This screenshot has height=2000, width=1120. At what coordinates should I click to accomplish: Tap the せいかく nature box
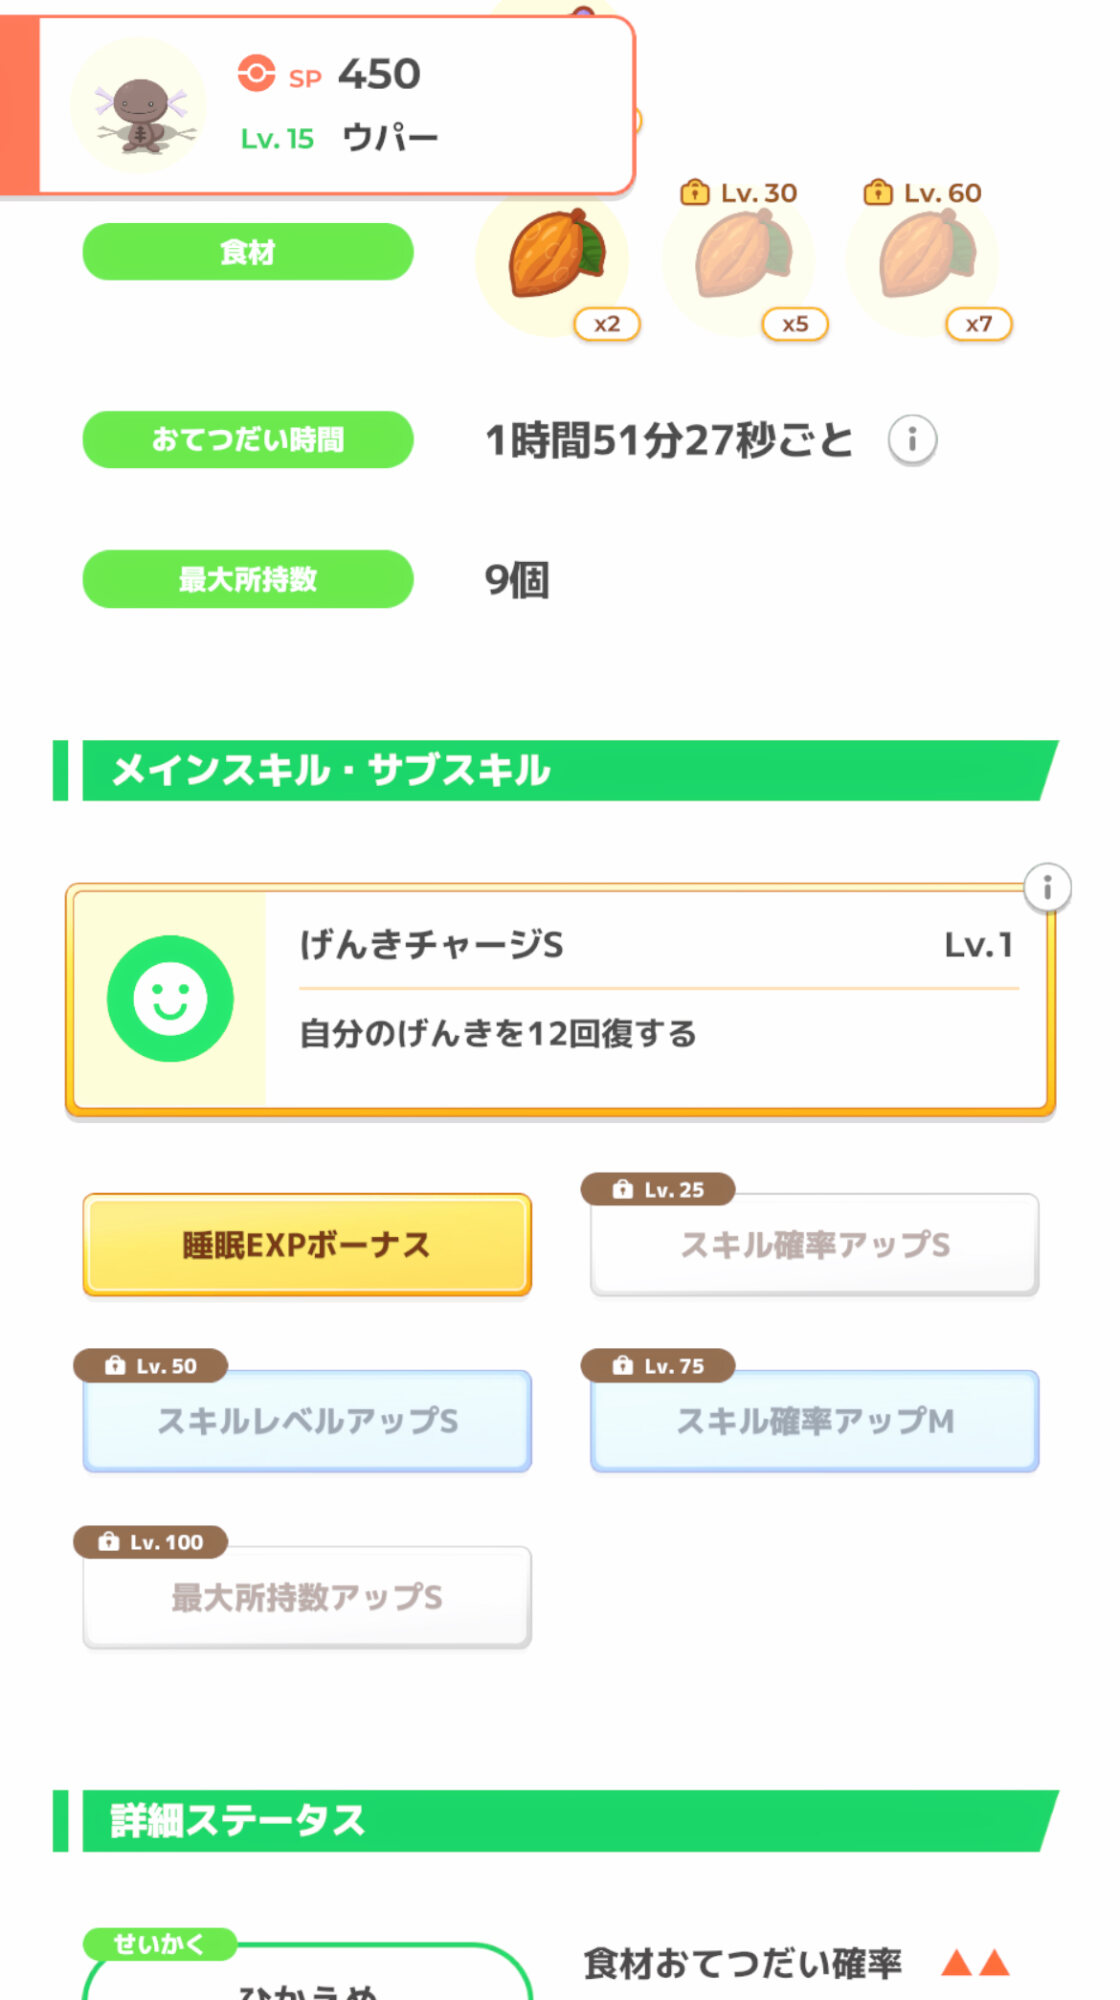306,1975
